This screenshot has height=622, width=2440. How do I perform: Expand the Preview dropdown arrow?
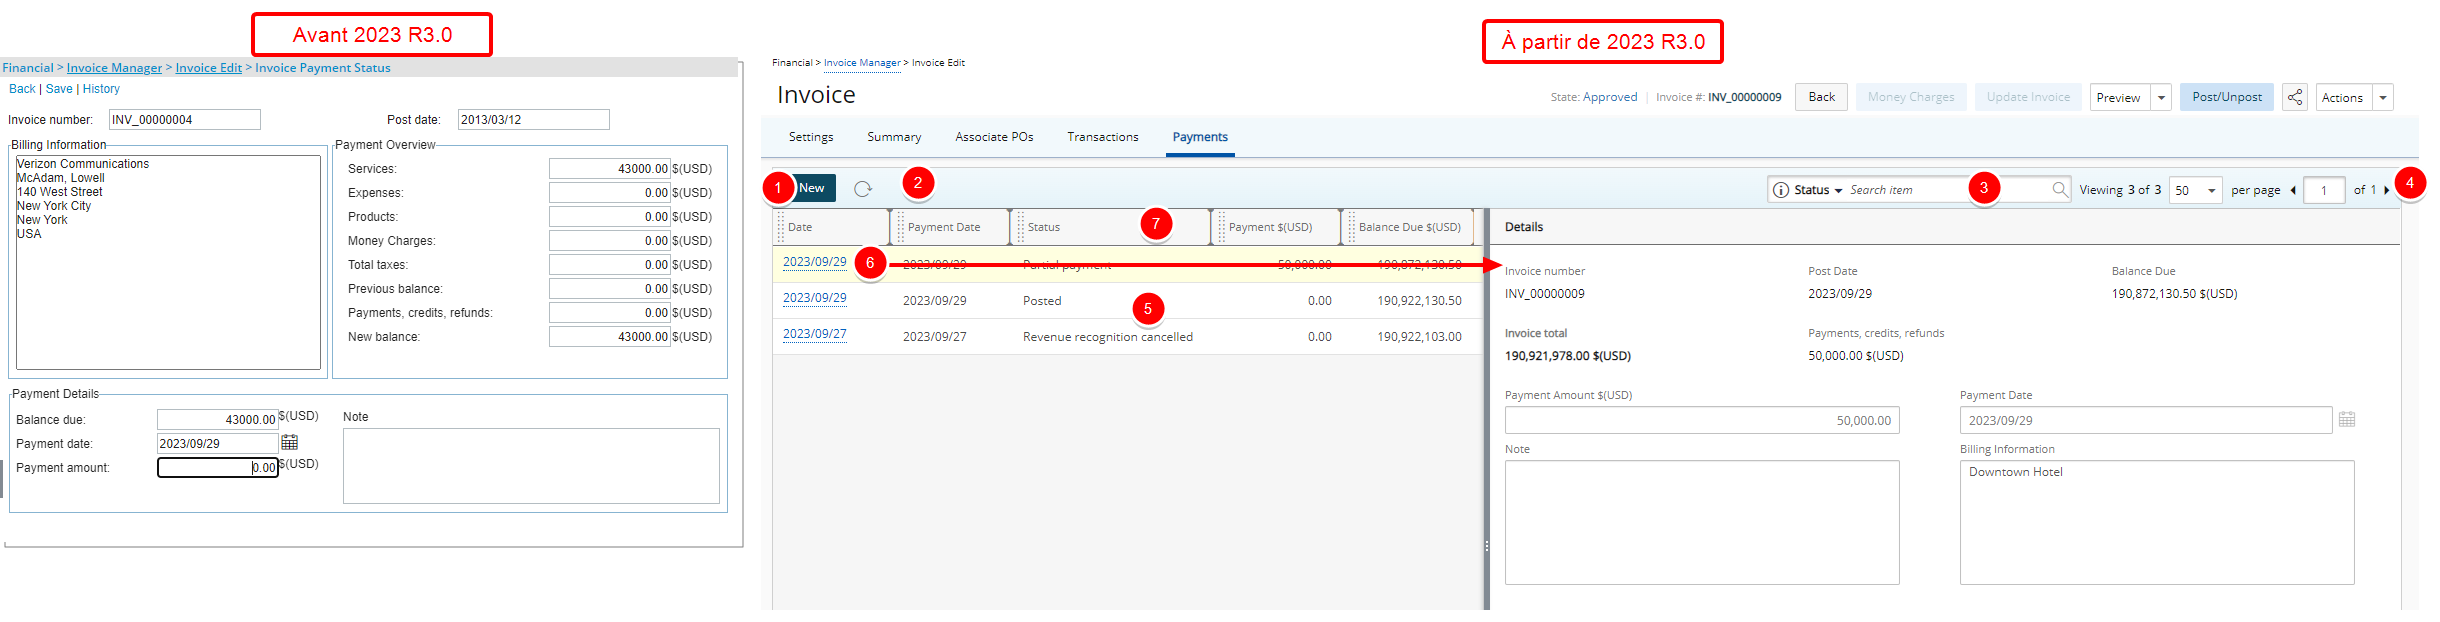[2162, 97]
